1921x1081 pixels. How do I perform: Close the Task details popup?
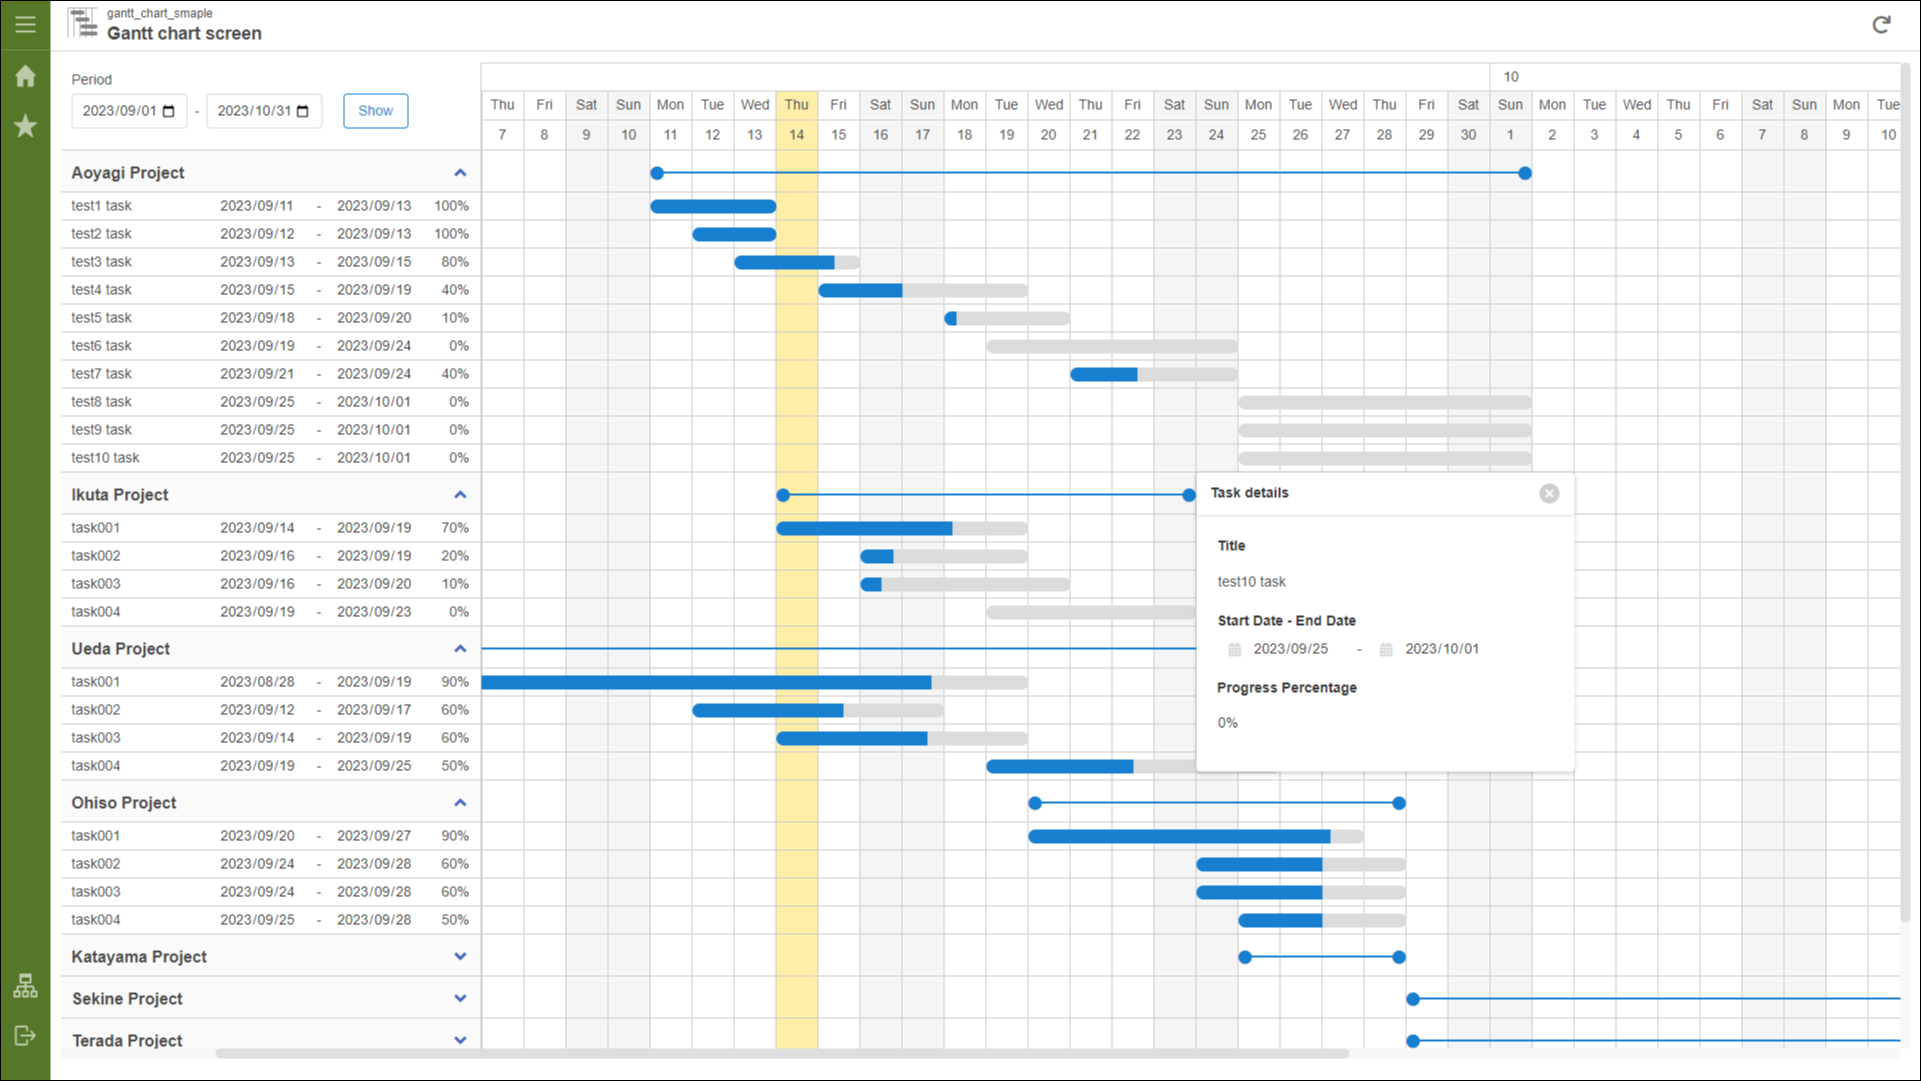(x=1548, y=493)
